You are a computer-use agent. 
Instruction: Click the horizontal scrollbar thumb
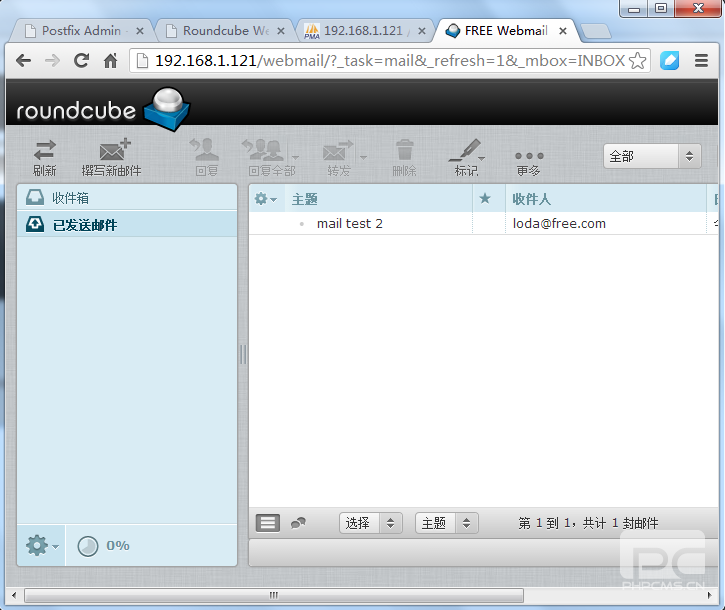coord(274,595)
